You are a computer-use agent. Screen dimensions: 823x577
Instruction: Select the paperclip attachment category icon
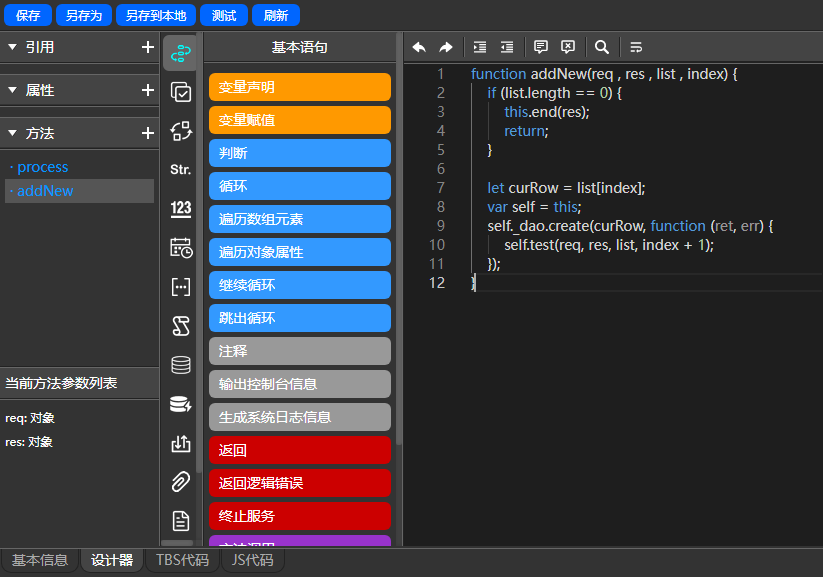tap(181, 482)
